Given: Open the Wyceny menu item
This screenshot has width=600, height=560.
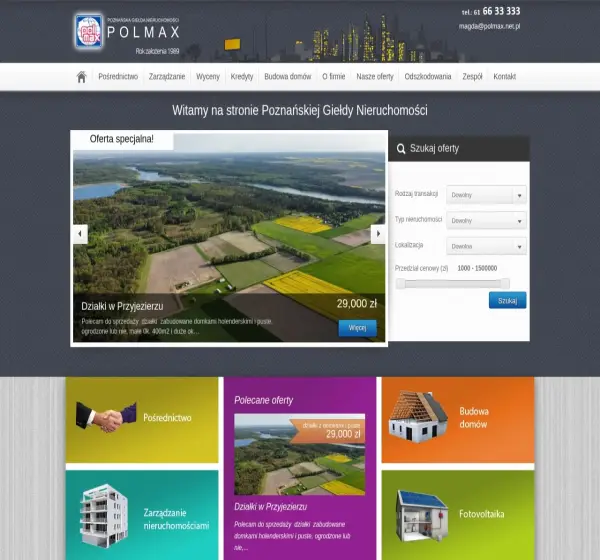Looking at the screenshot, I should pos(208,77).
